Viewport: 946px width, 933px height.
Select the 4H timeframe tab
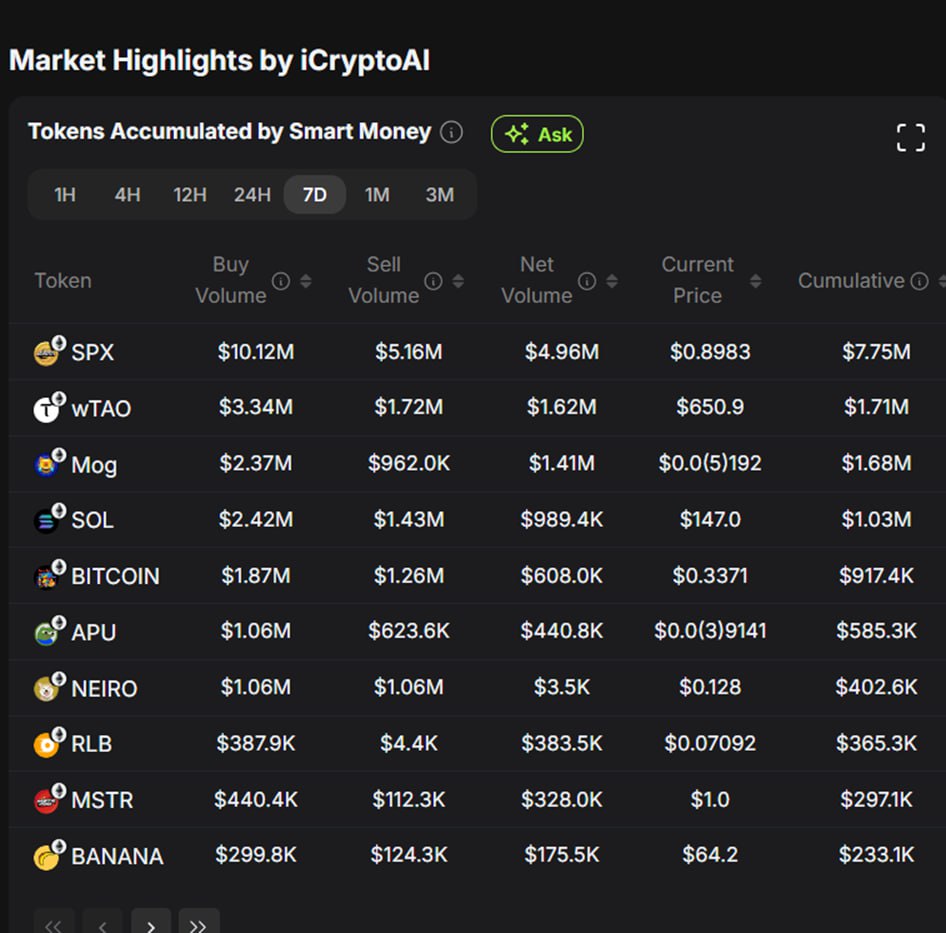(127, 195)
